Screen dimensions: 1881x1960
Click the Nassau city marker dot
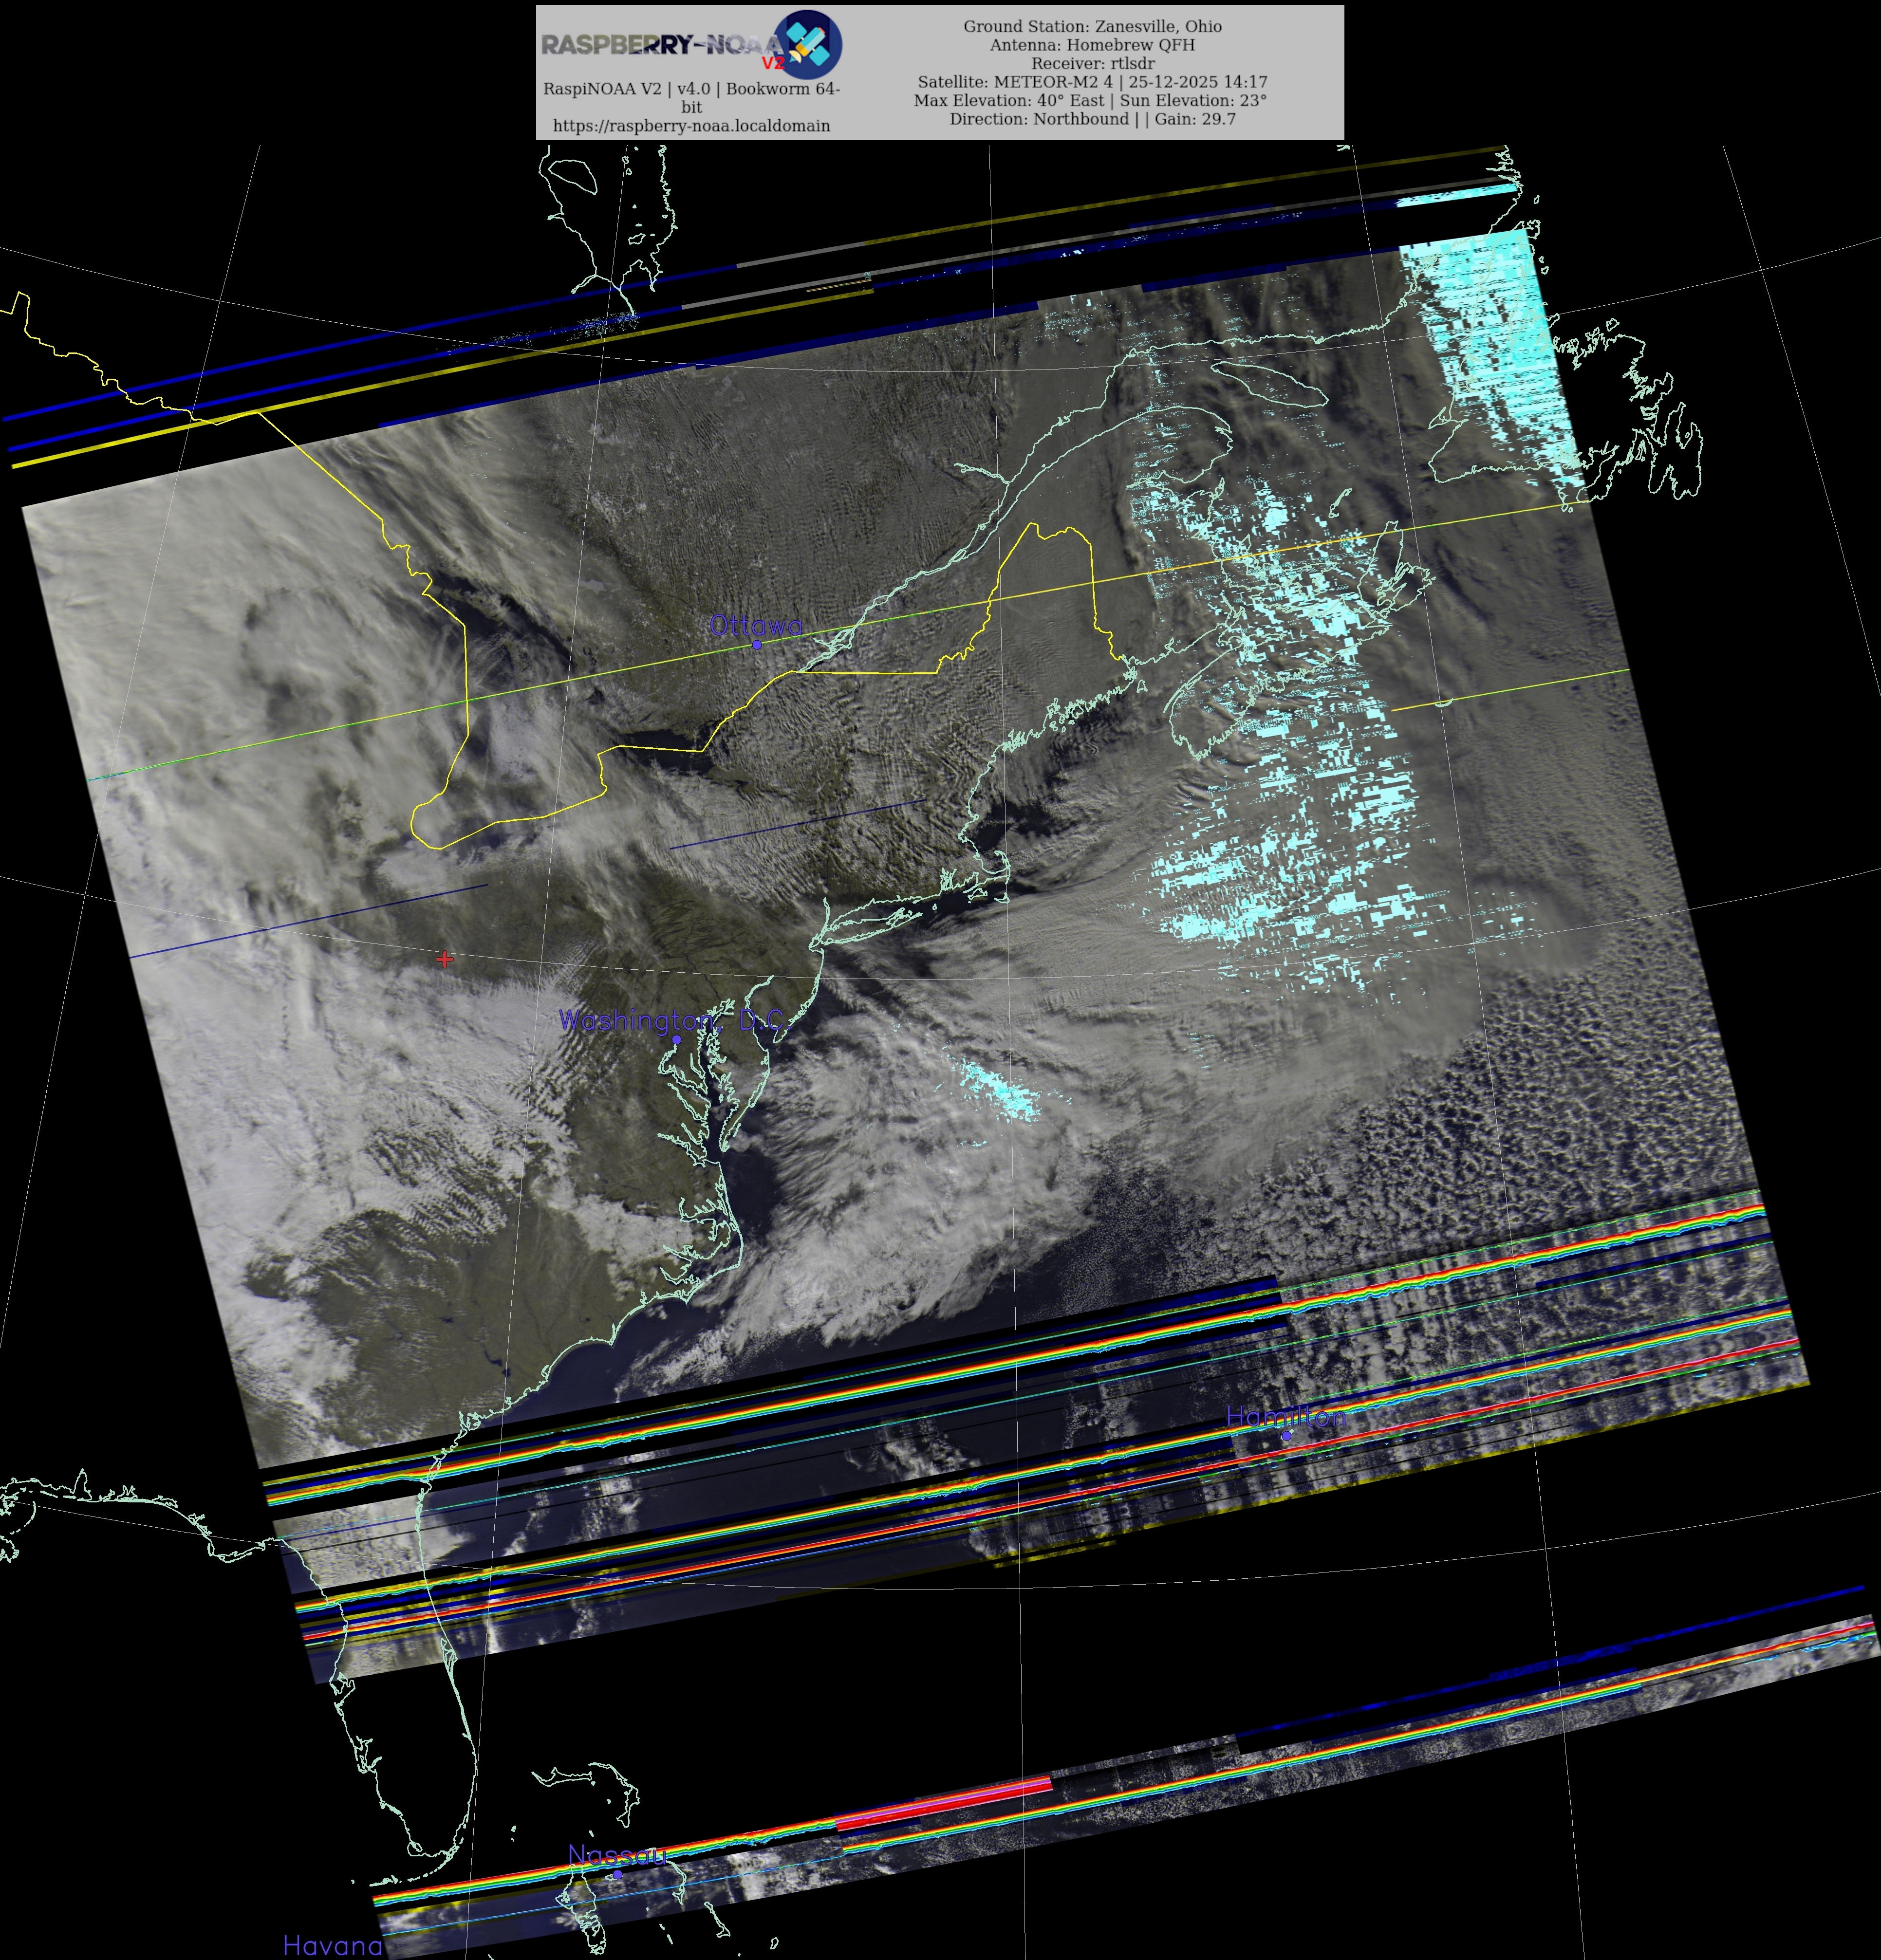point(618,1874)
